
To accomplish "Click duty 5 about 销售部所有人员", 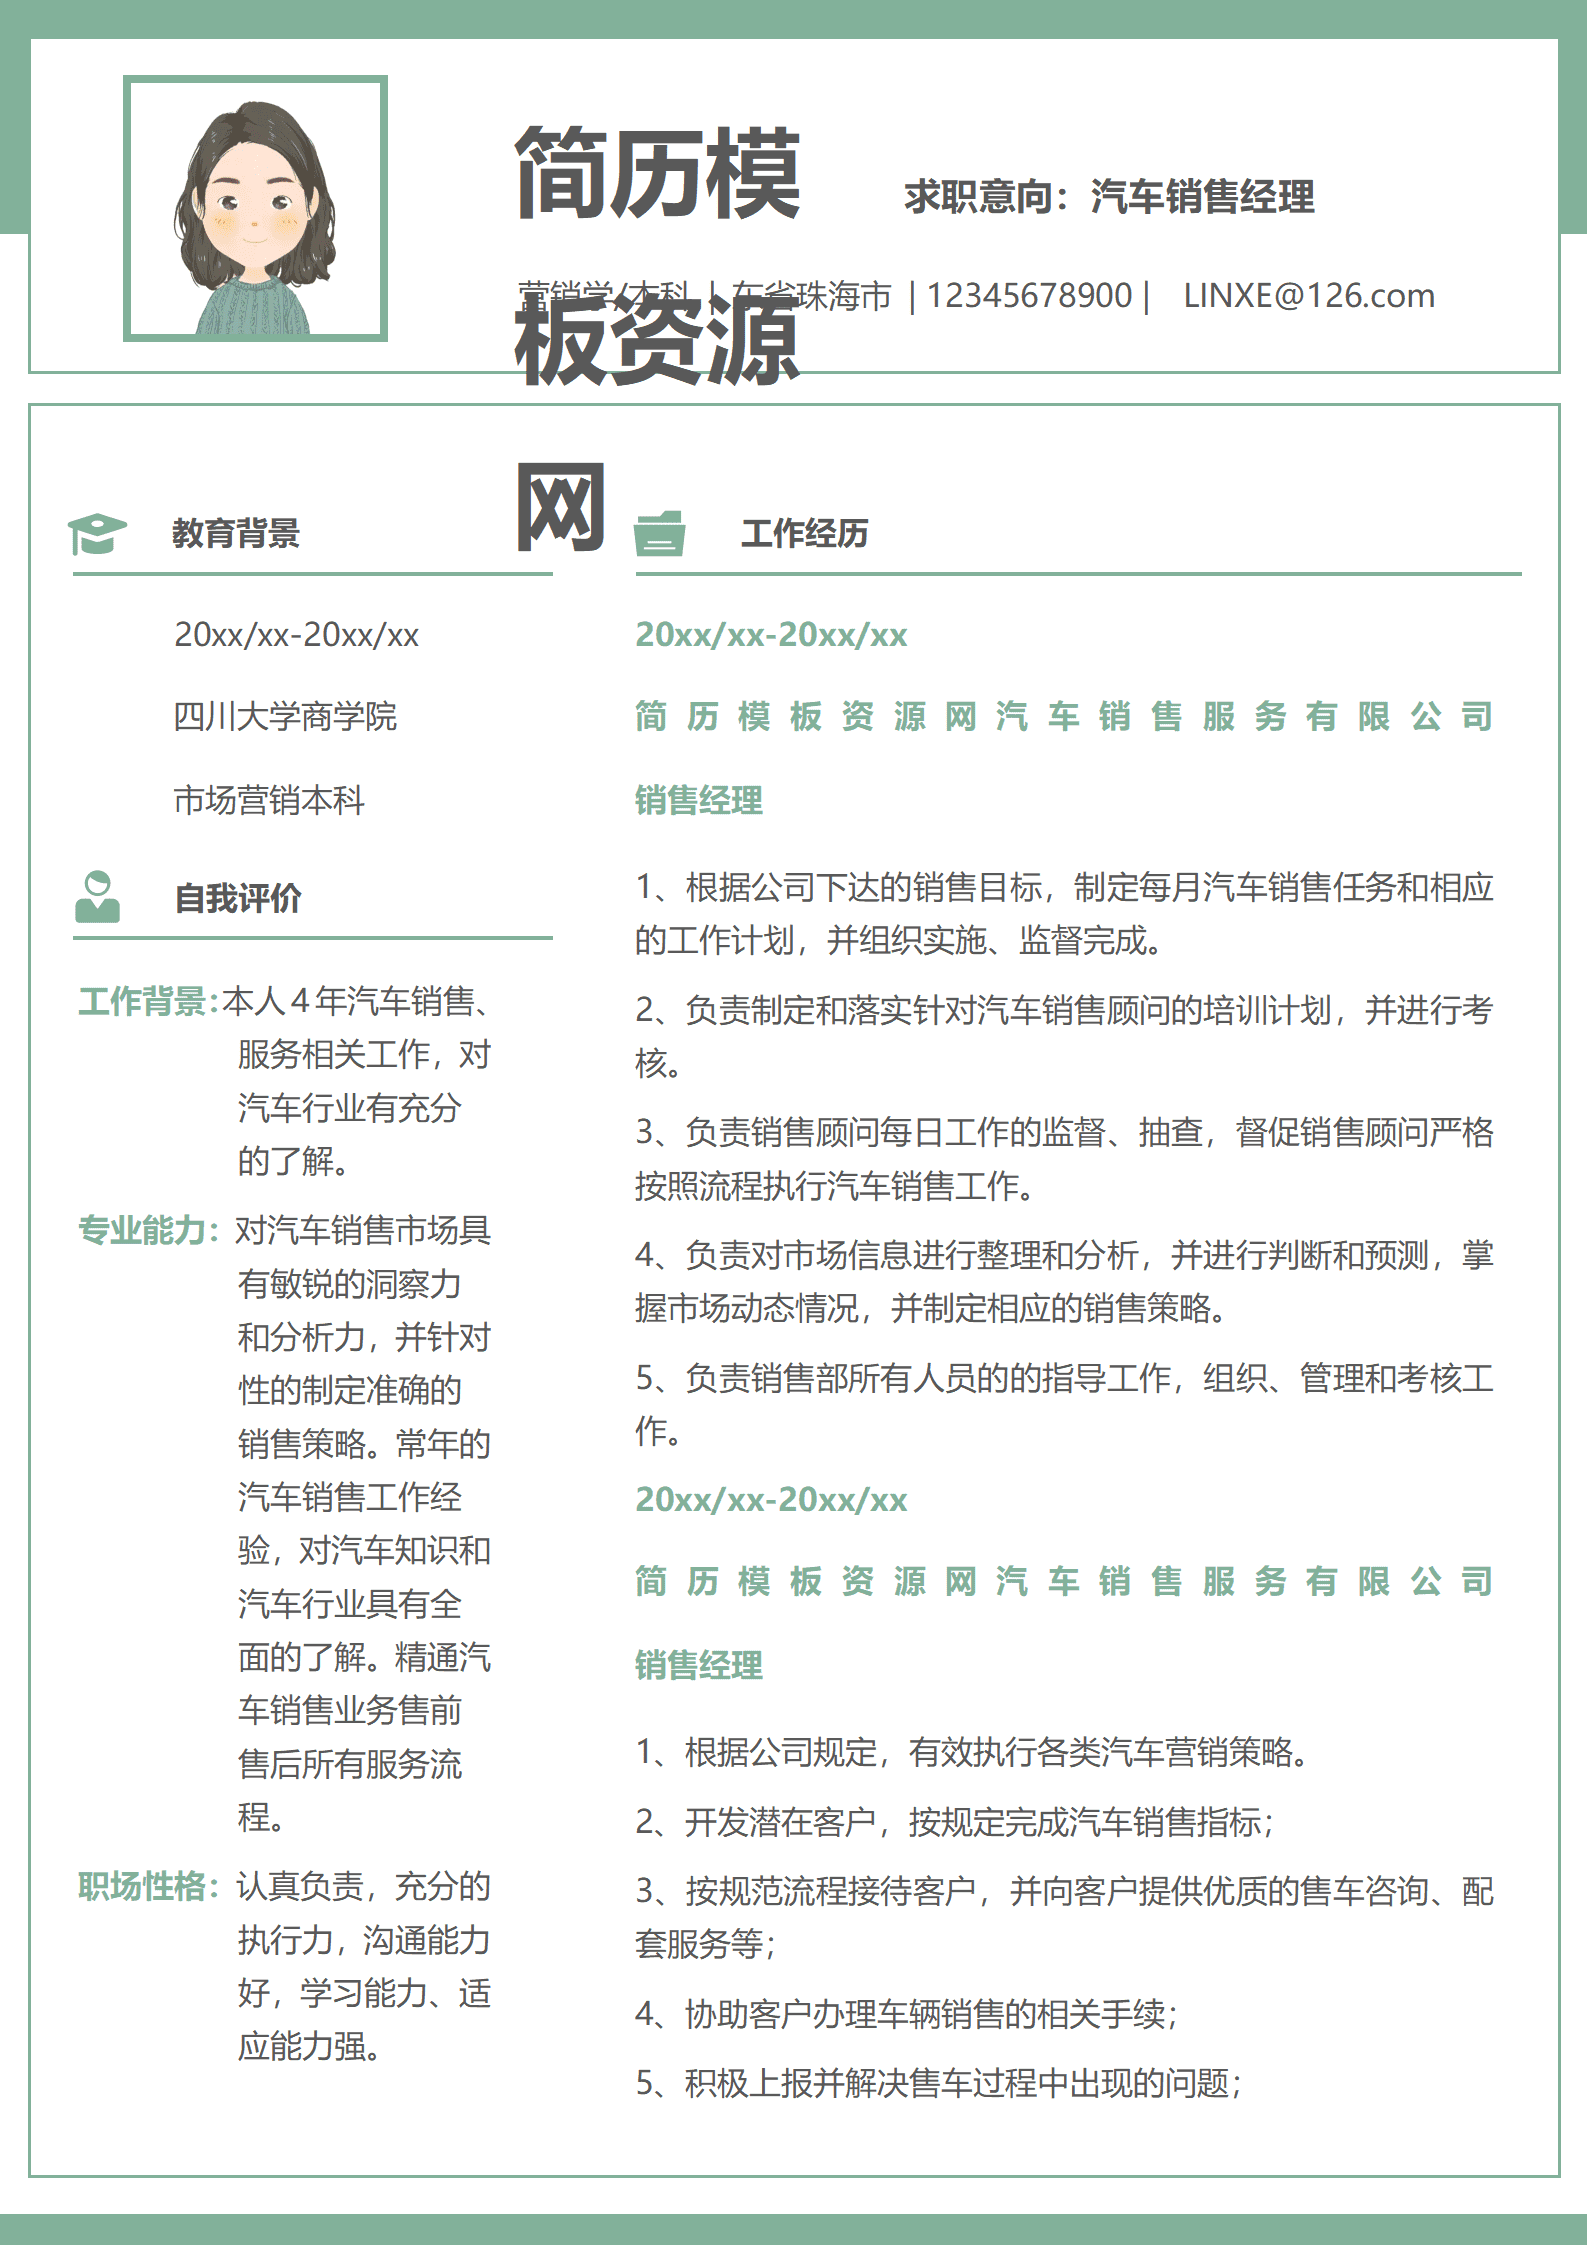I will pyautogui.click(x=1064, y=1404).
